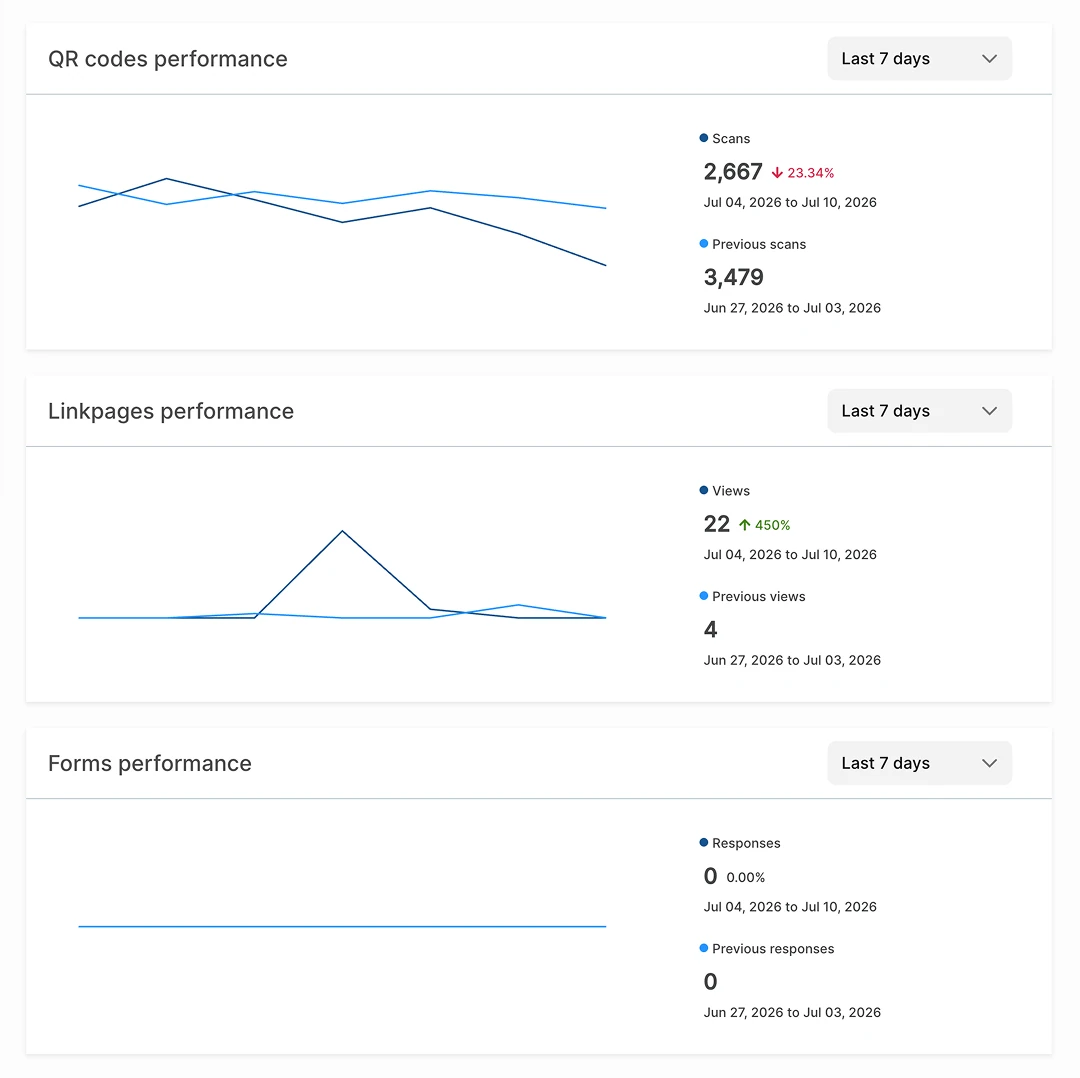Click the QR codes performance heading

click(x=167, y=59)
